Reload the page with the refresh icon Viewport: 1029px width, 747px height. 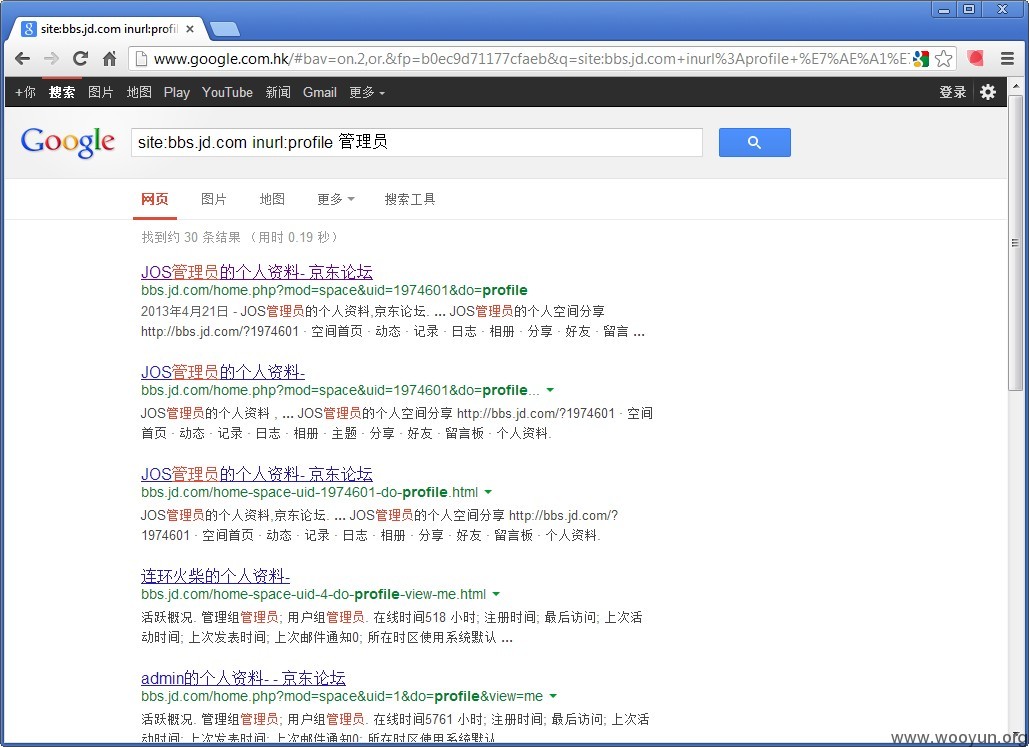pyautogui.click(x=80, y=58)
